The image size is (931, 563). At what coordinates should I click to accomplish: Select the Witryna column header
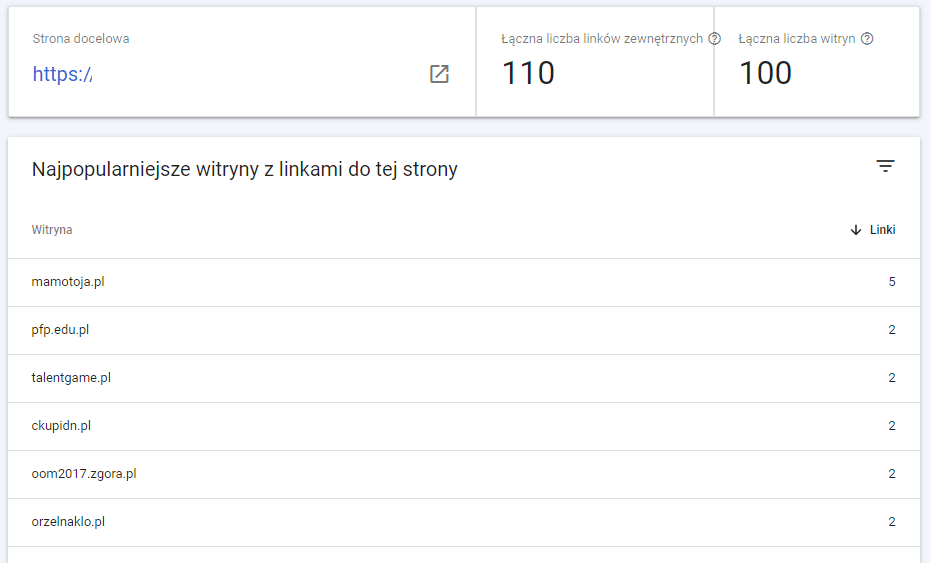tap(52, 230)
